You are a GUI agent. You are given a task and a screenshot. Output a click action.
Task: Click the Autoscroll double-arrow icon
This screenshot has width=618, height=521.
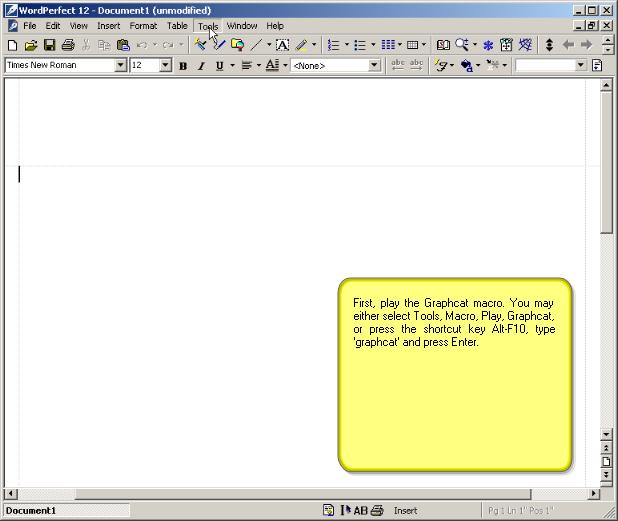coord(549,45)
